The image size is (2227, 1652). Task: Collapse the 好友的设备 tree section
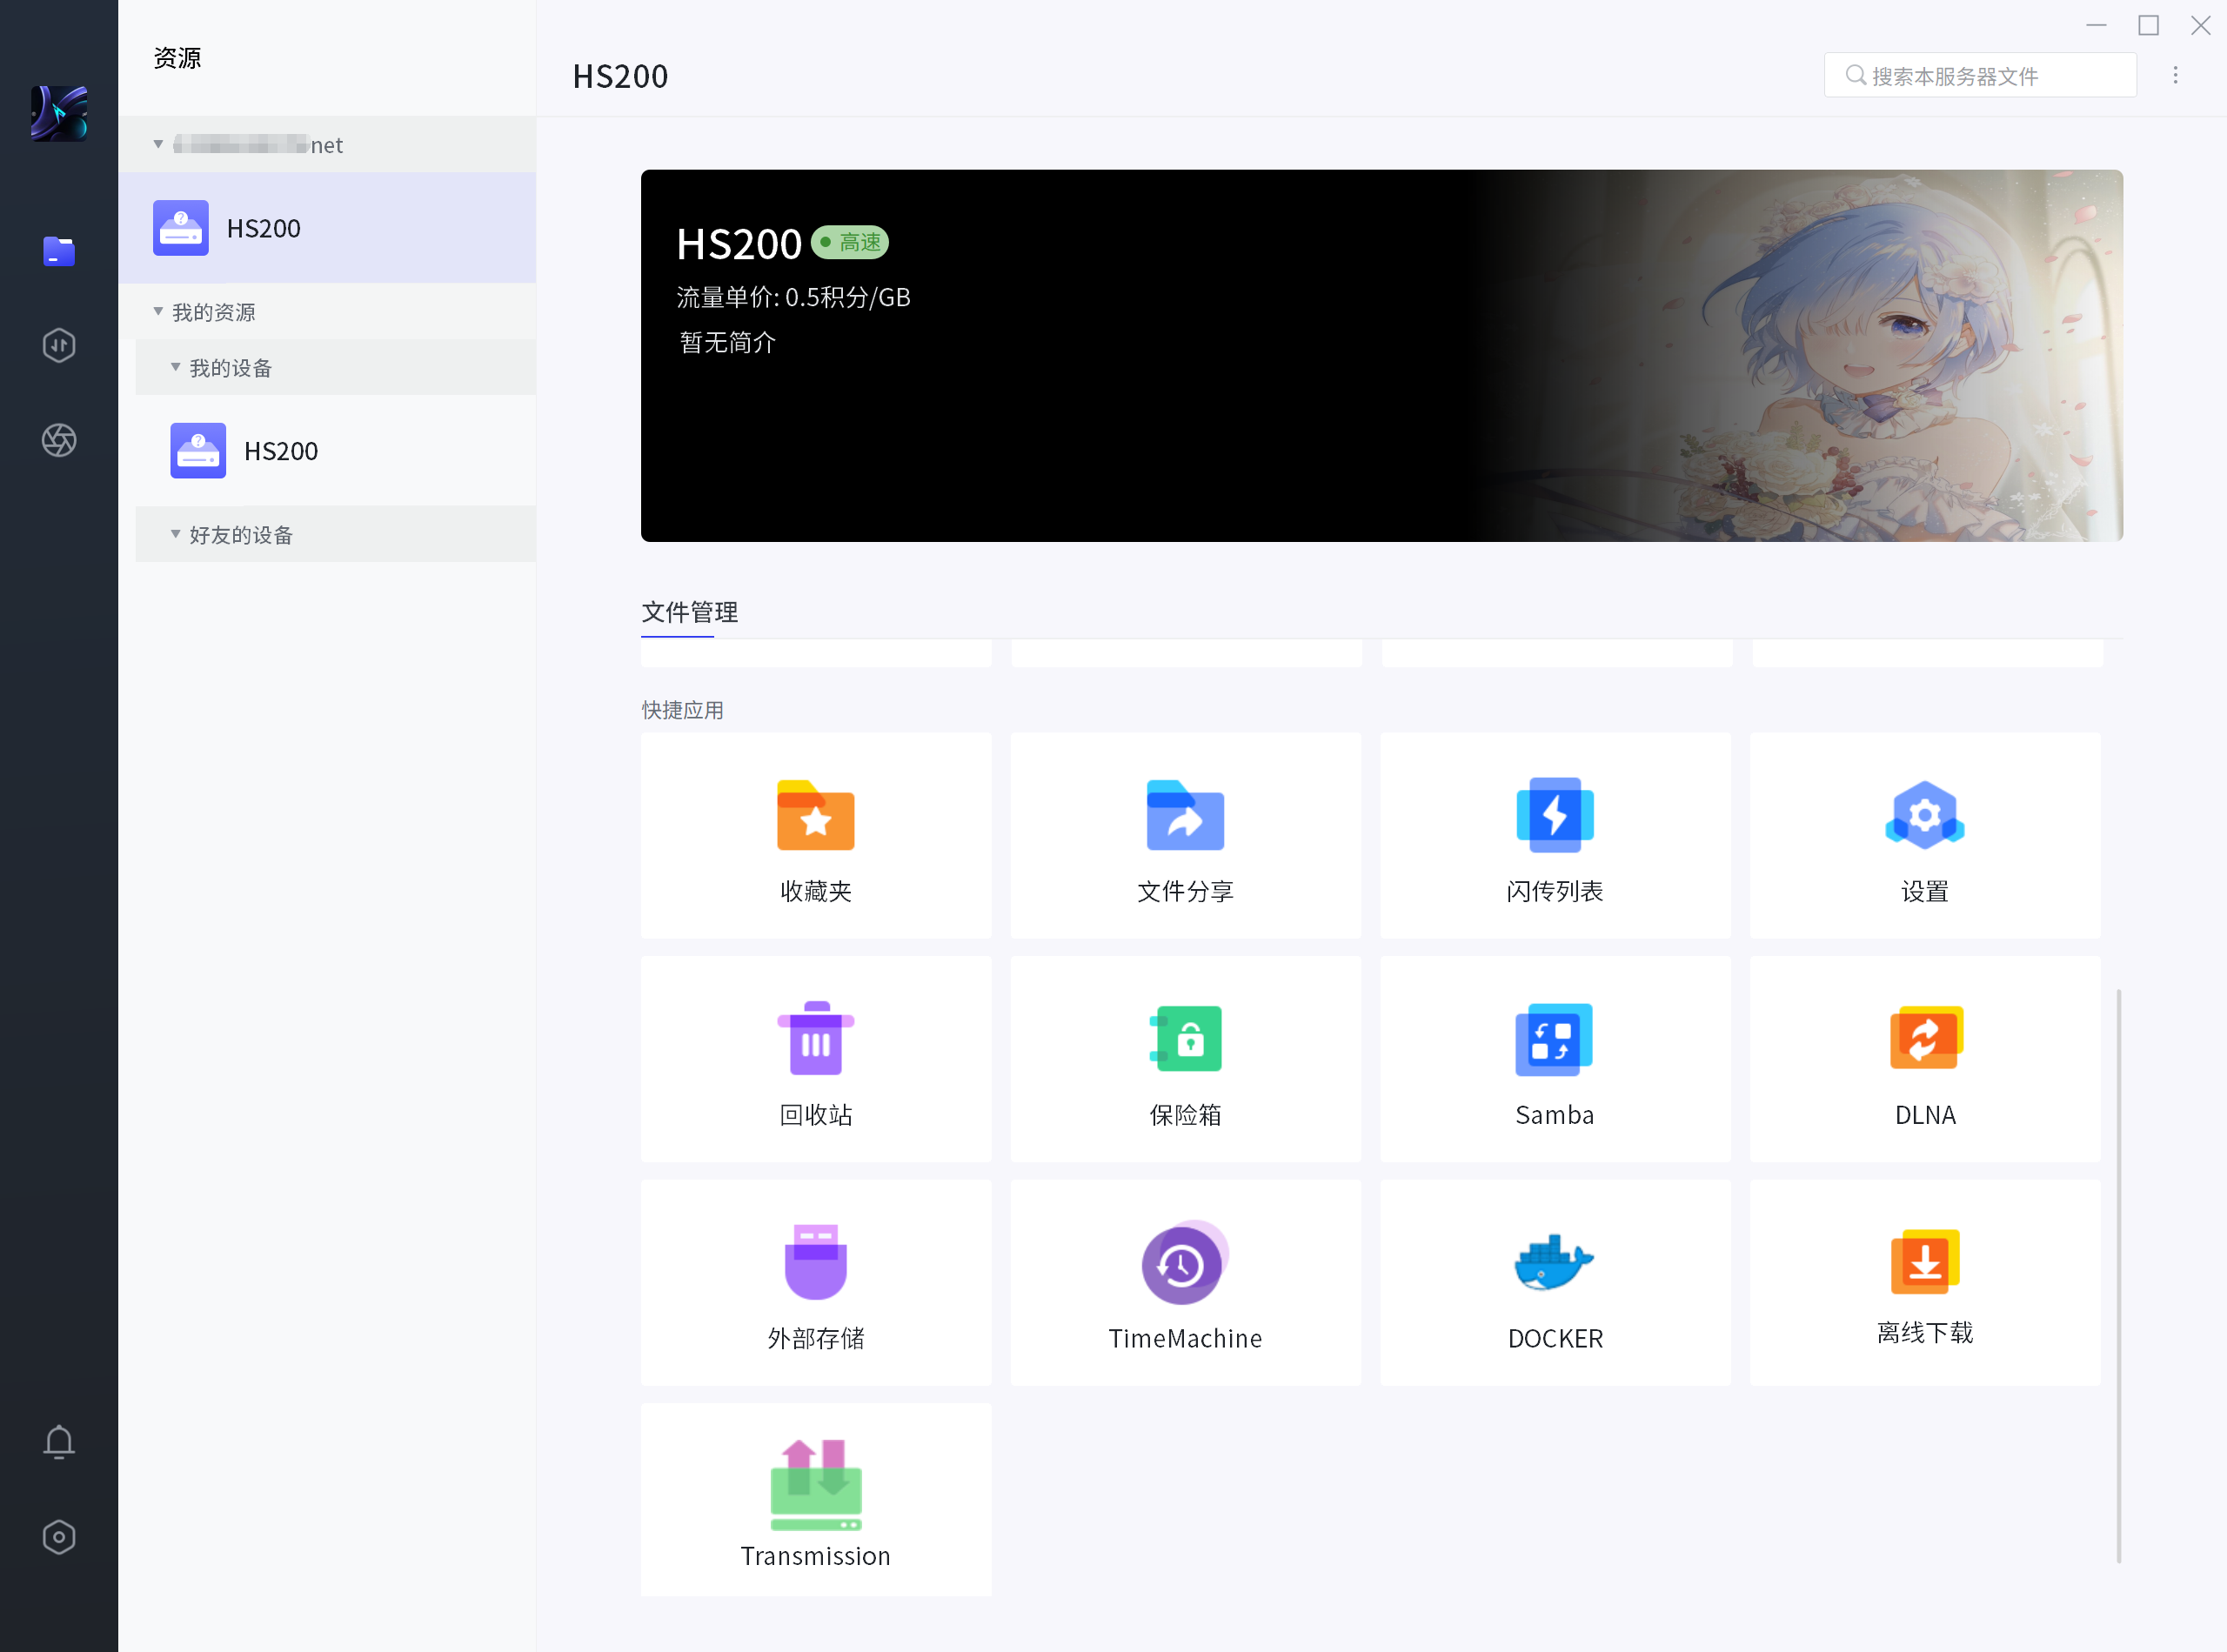coord(176,535)
